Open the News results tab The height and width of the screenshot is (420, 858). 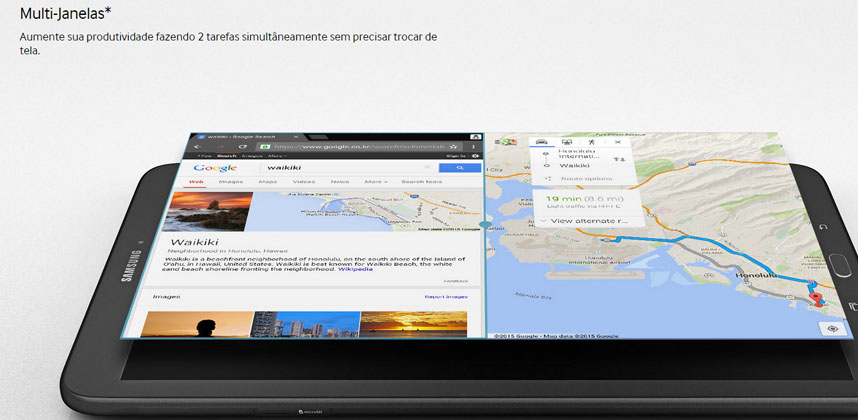(x=340, y=182)
